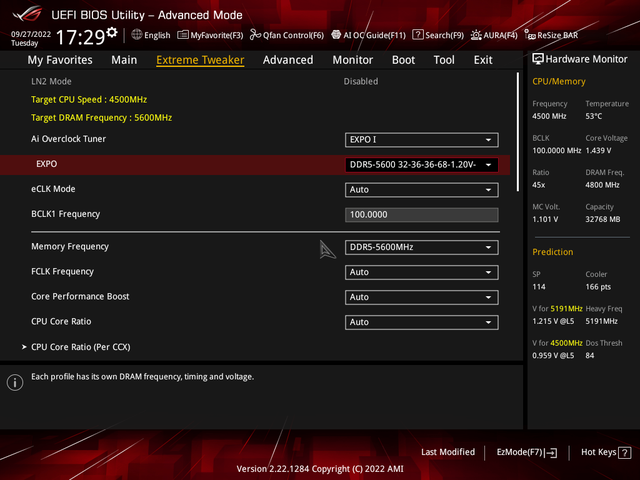Open MyFavorite(F3) list icon

point(182,35)
